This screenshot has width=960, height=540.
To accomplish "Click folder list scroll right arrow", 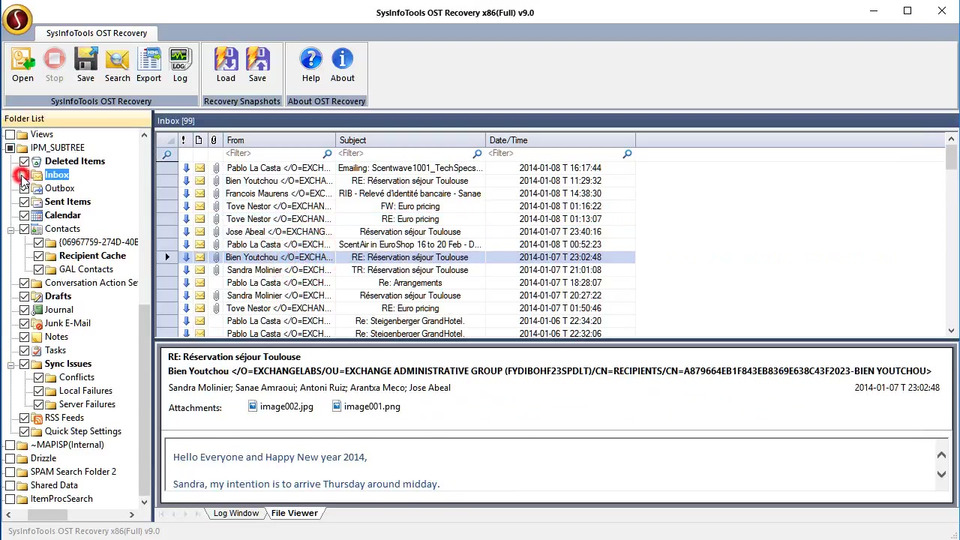I will coord(132,515).
